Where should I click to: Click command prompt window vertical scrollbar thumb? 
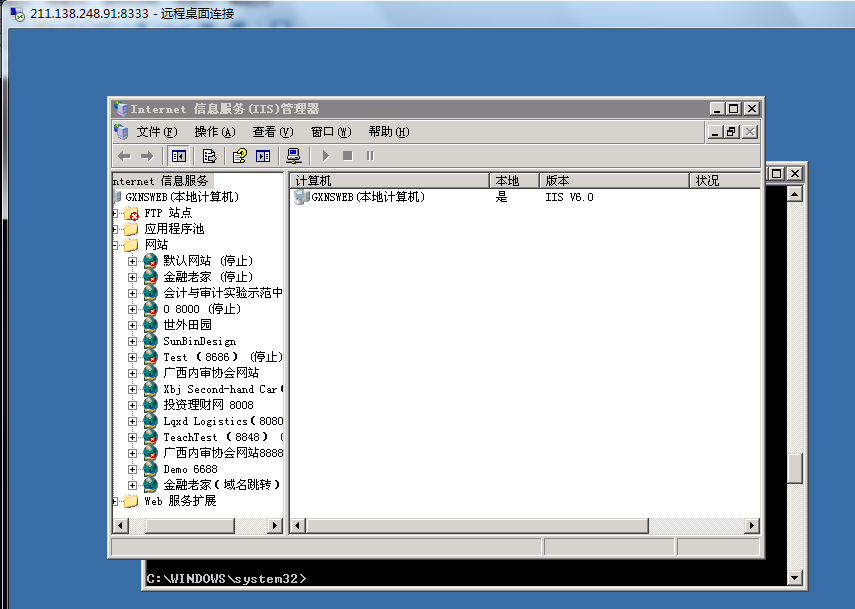[x=795, y=469]
